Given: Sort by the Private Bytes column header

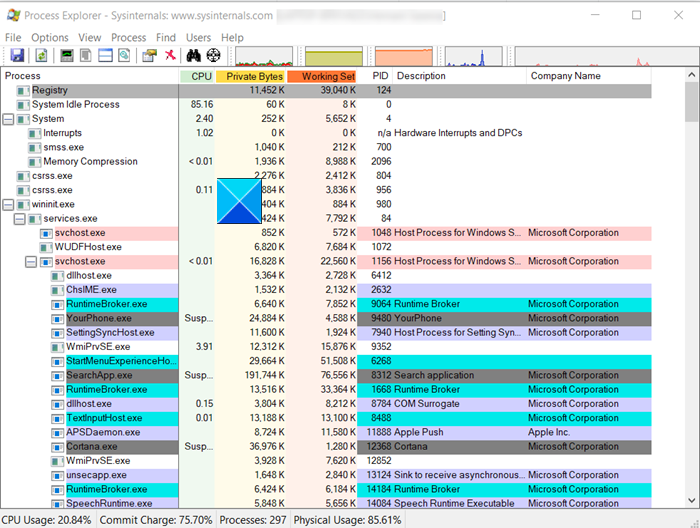Looking at the screenshot, I should [250, 76].
